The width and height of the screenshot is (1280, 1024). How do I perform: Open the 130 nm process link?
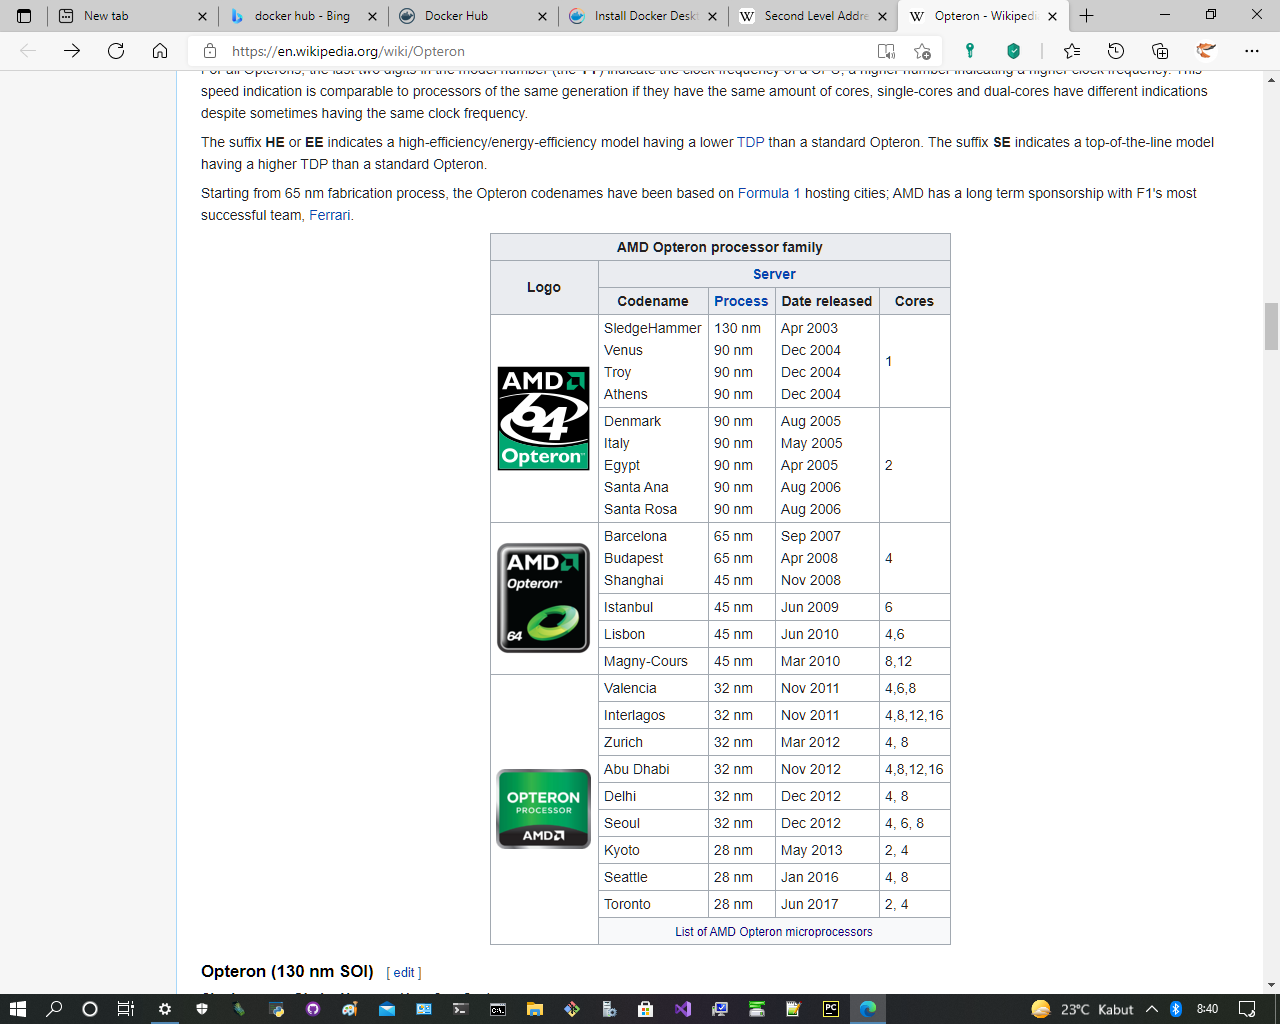pos(737,328)
